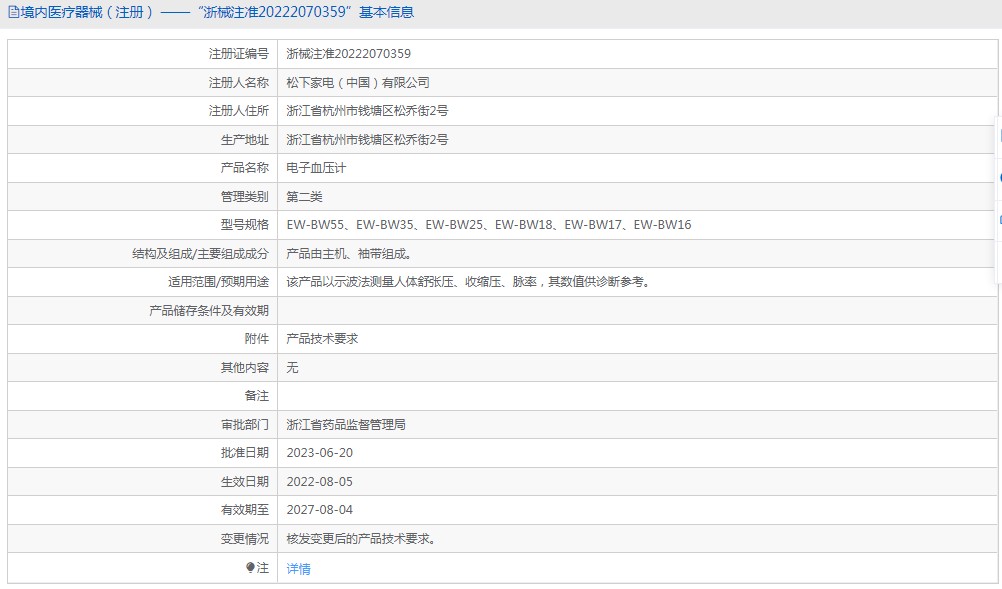Click the 型号规格 row label
The image size is (1002, 589).
point(245,225)
